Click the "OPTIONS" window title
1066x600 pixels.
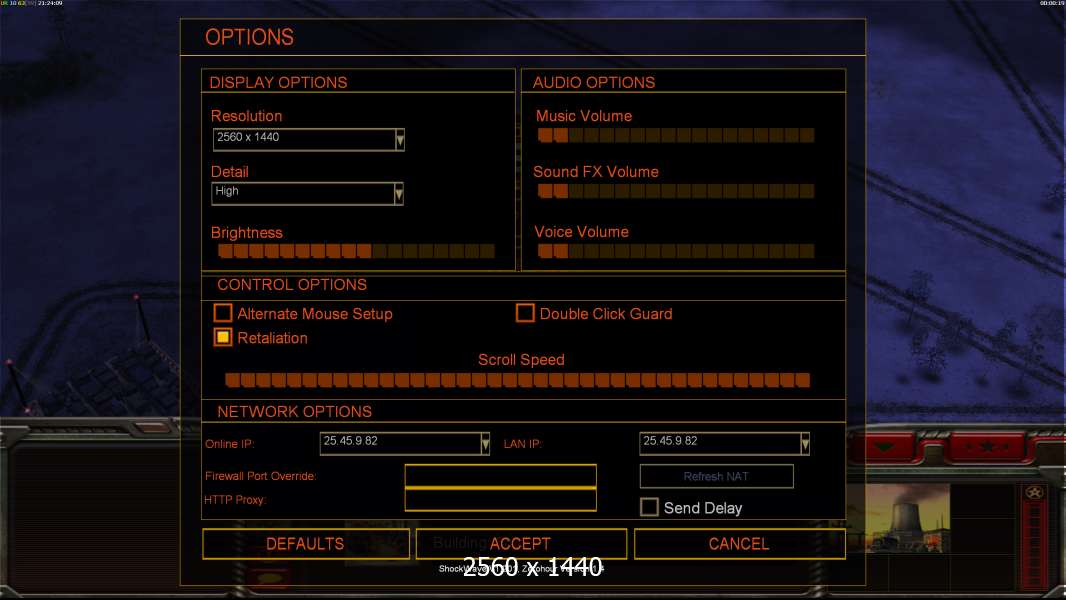point(250,37)
